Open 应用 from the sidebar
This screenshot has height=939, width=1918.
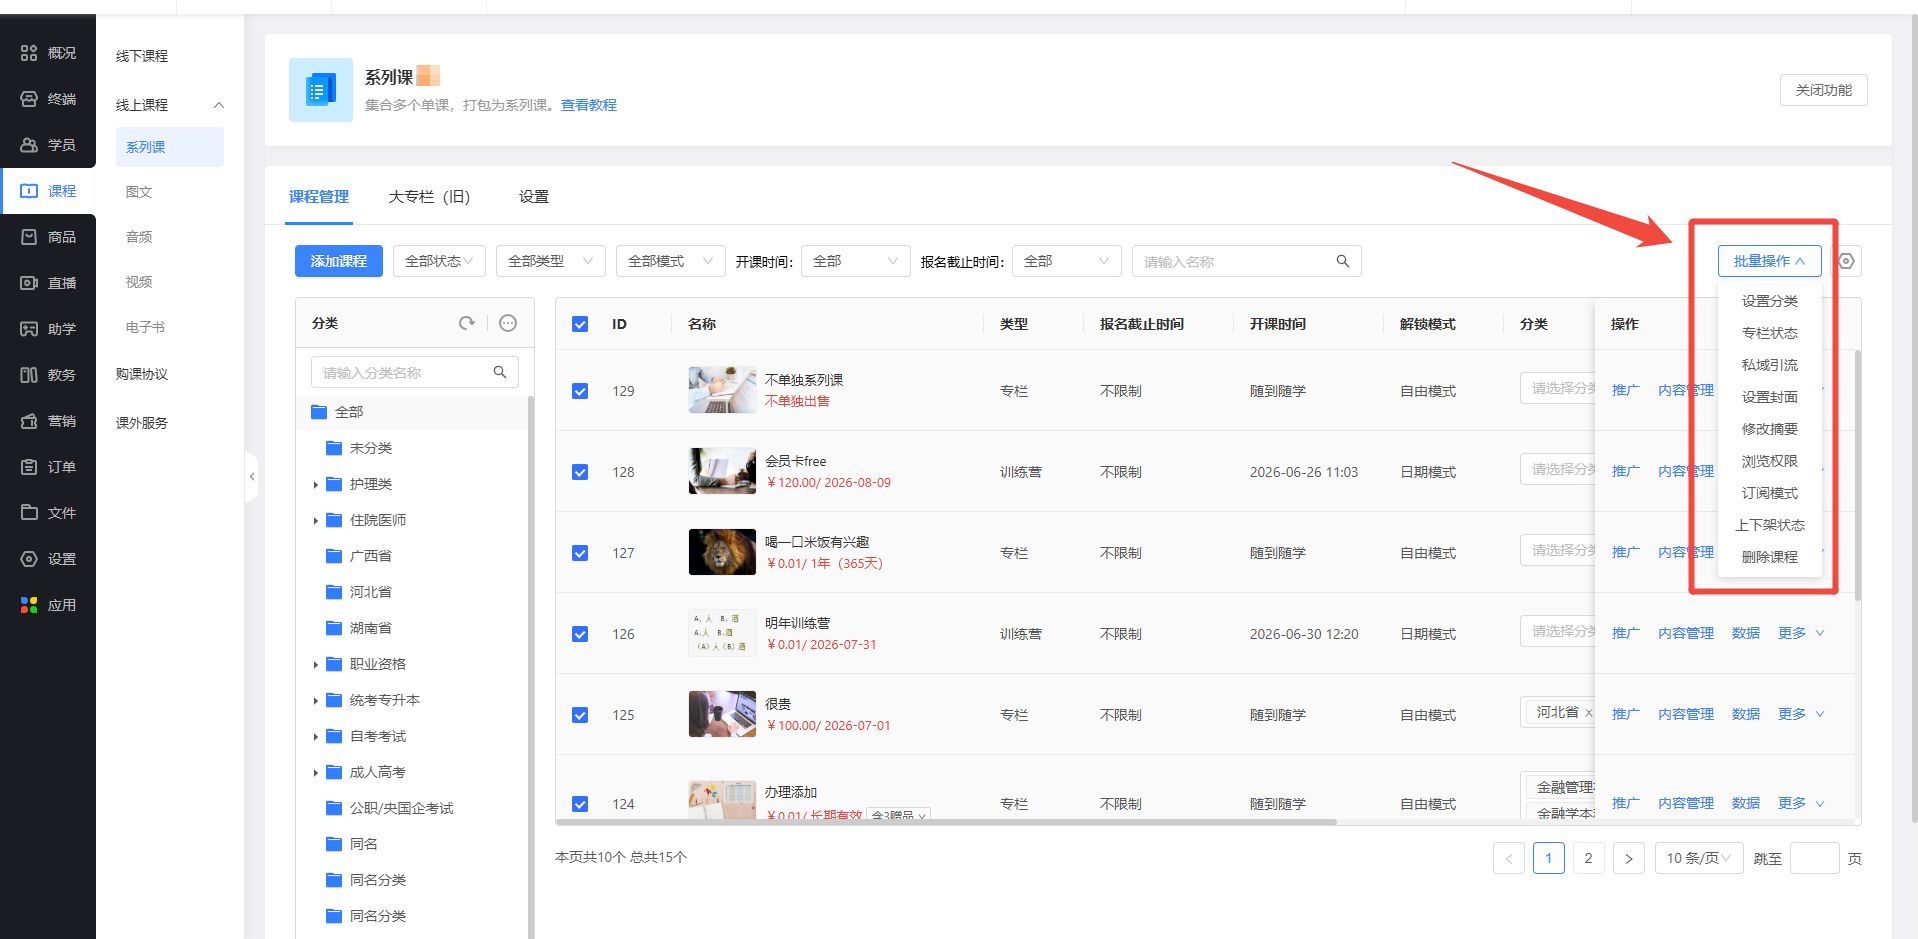(x=48, y=605)
